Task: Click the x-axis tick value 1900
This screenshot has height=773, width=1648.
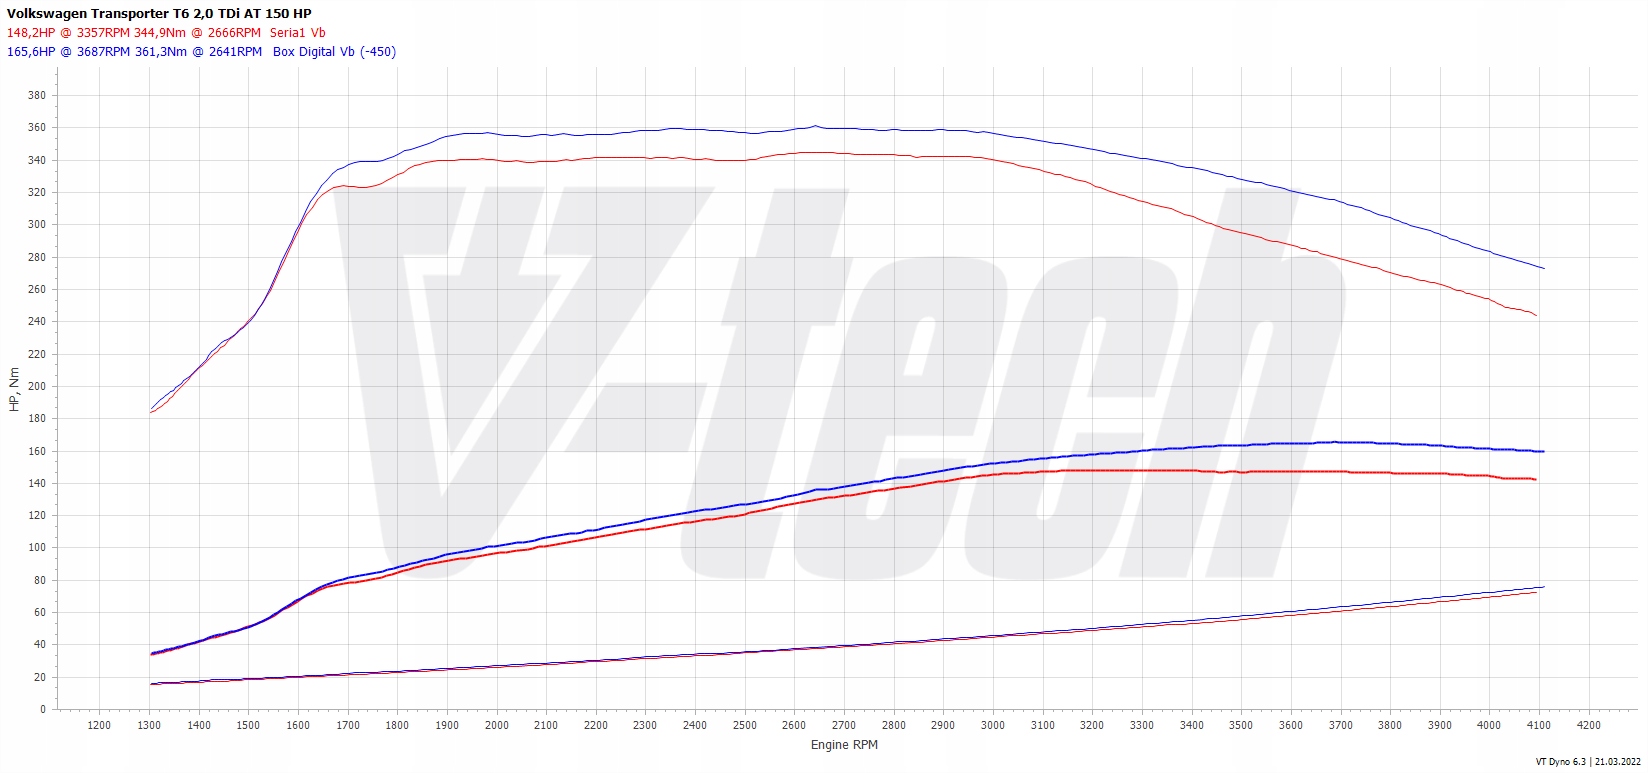Action: 447,726
